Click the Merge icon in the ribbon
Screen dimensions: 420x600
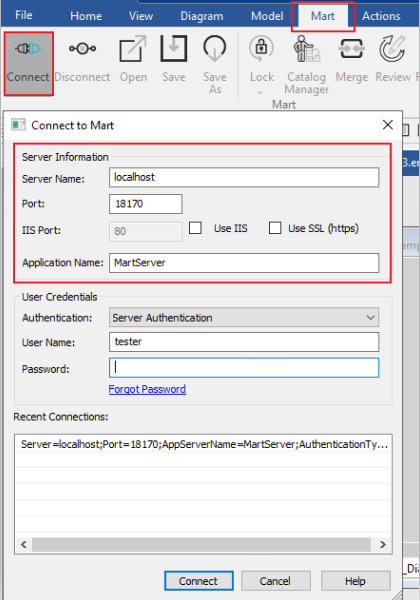pos(351,49)
